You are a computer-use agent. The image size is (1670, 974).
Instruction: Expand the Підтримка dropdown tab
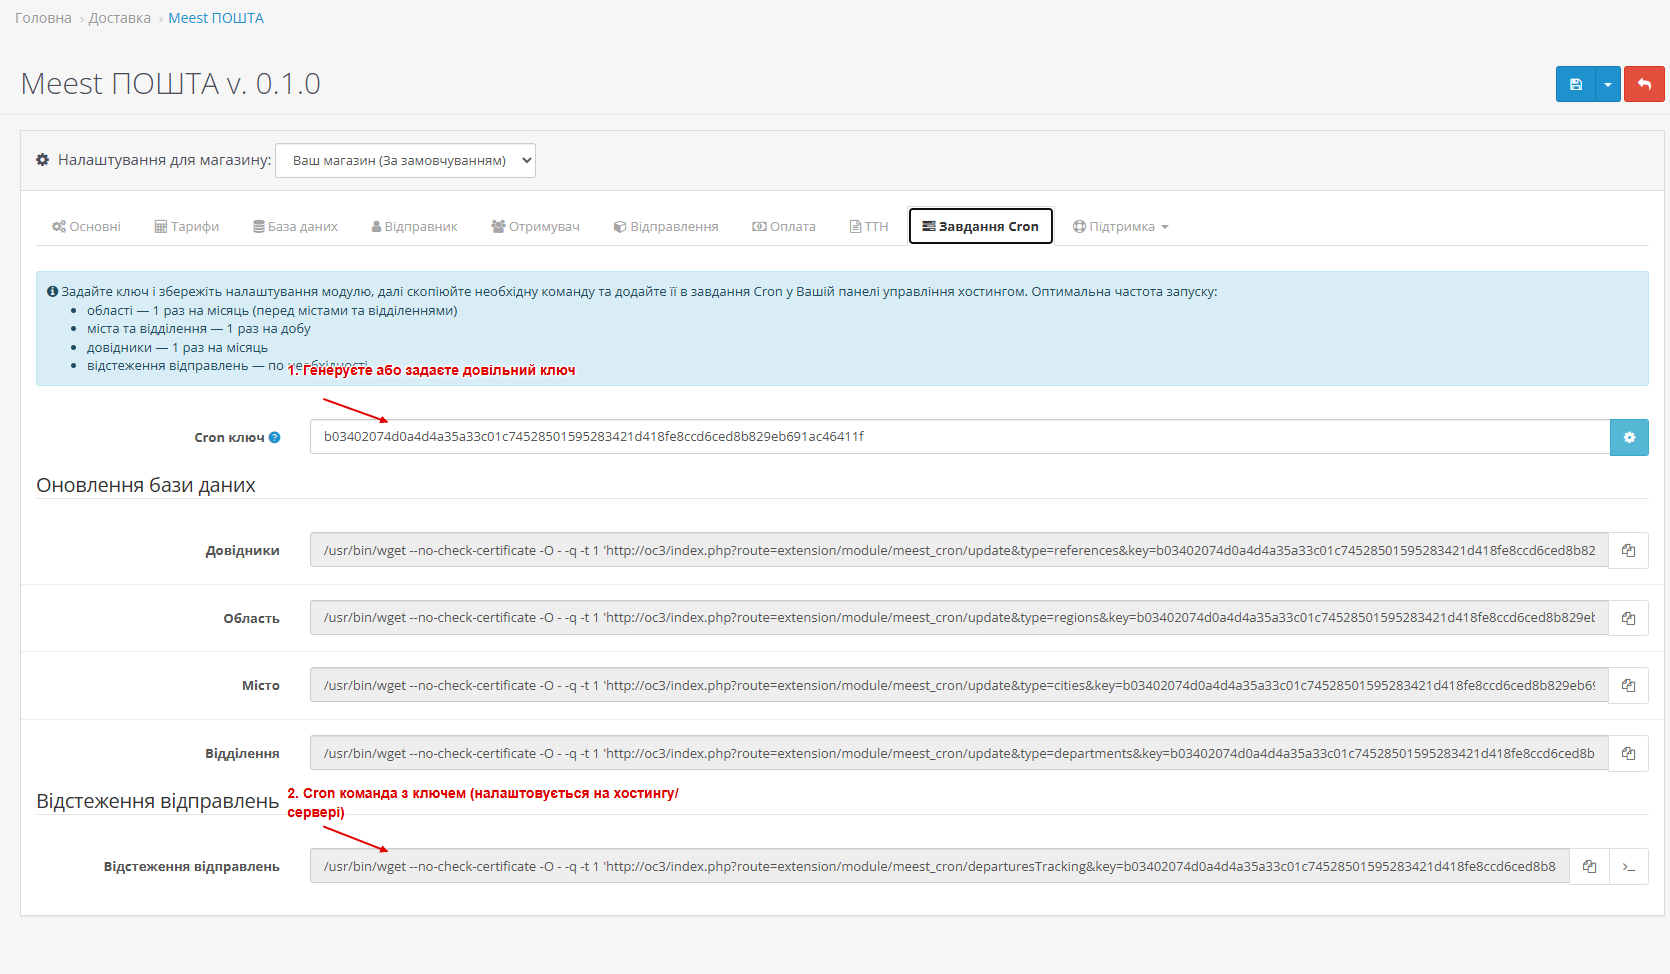point(1120,227)
